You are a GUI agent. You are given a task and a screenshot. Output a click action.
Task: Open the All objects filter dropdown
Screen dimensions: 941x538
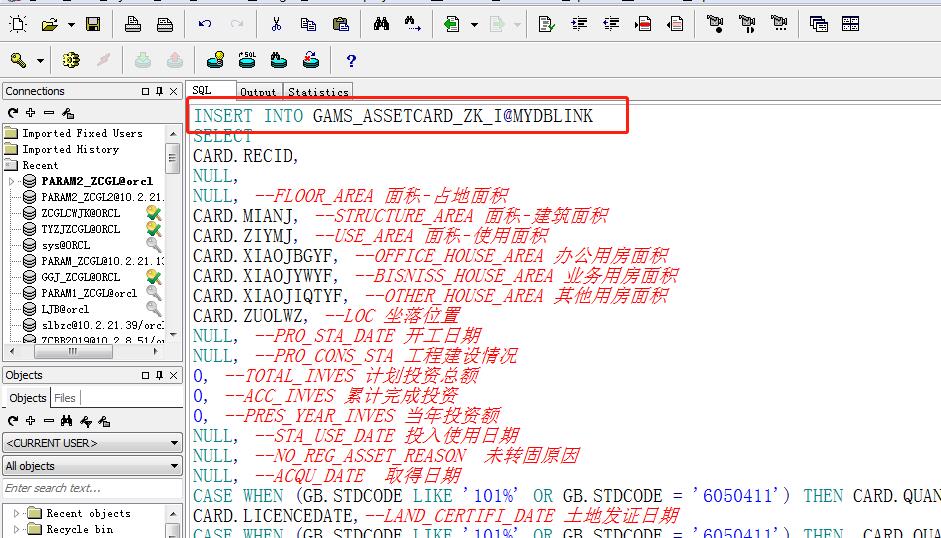[x=91, y=466]
